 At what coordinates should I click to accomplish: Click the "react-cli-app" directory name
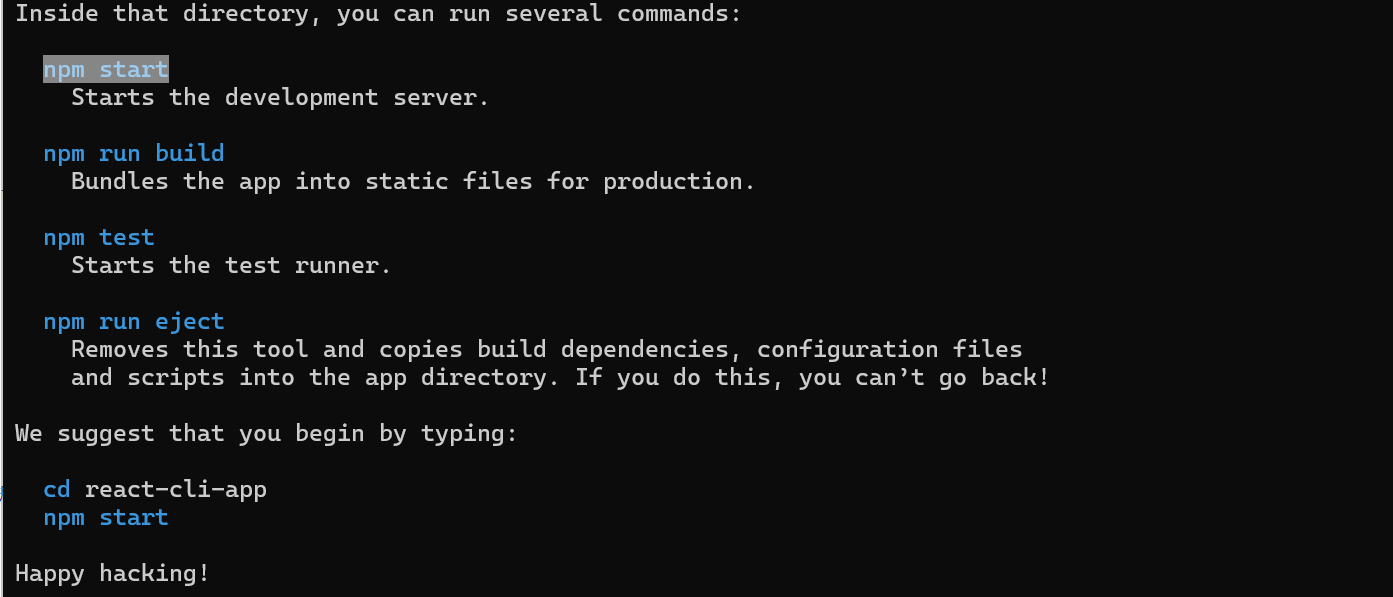[x=175, y=489]
